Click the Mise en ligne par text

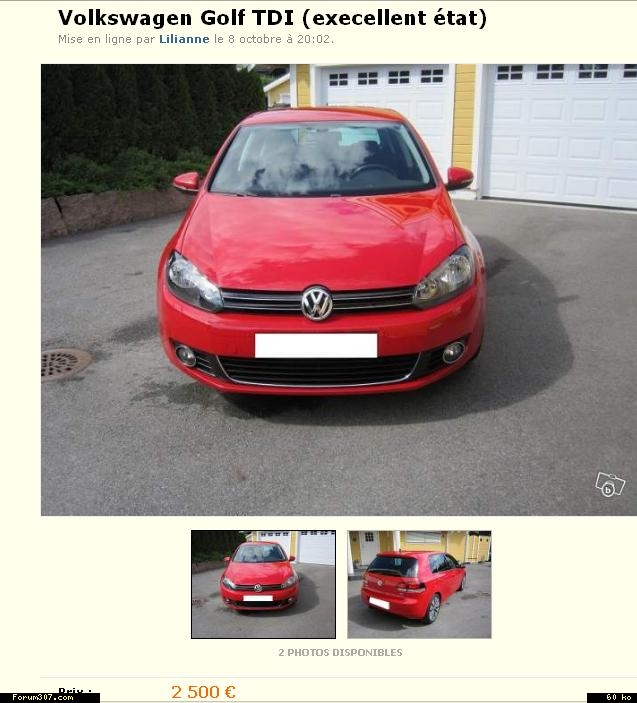(106, 39)
